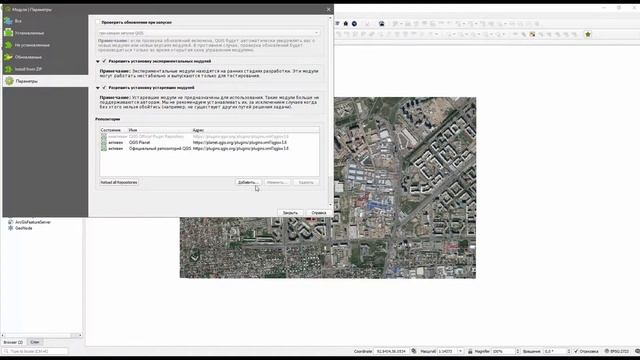Viewport: 640px width, 360px height.
Task: Click the blue circular icon in main toolbar
Action: 354,24
